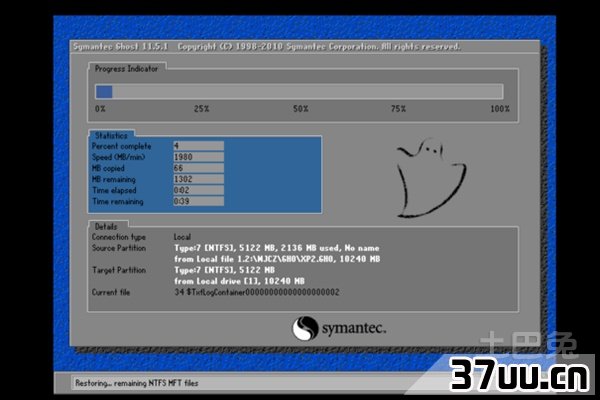
Task: Click the symantec. wordmark text
Action: (354, 328)
